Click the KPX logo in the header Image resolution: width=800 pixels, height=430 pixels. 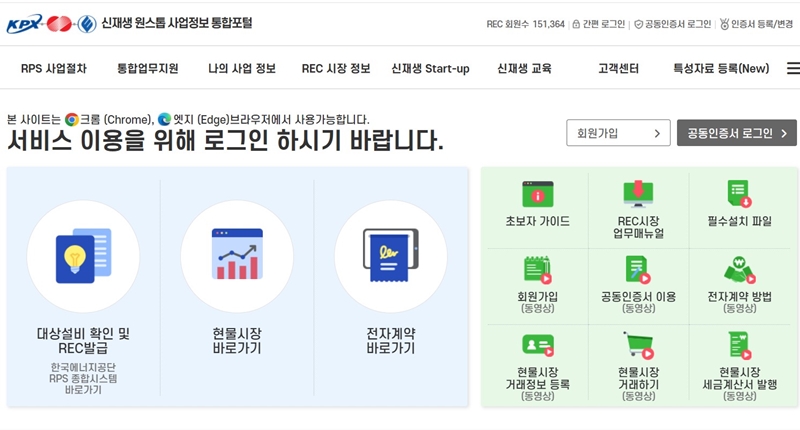(x=23, y=23)
